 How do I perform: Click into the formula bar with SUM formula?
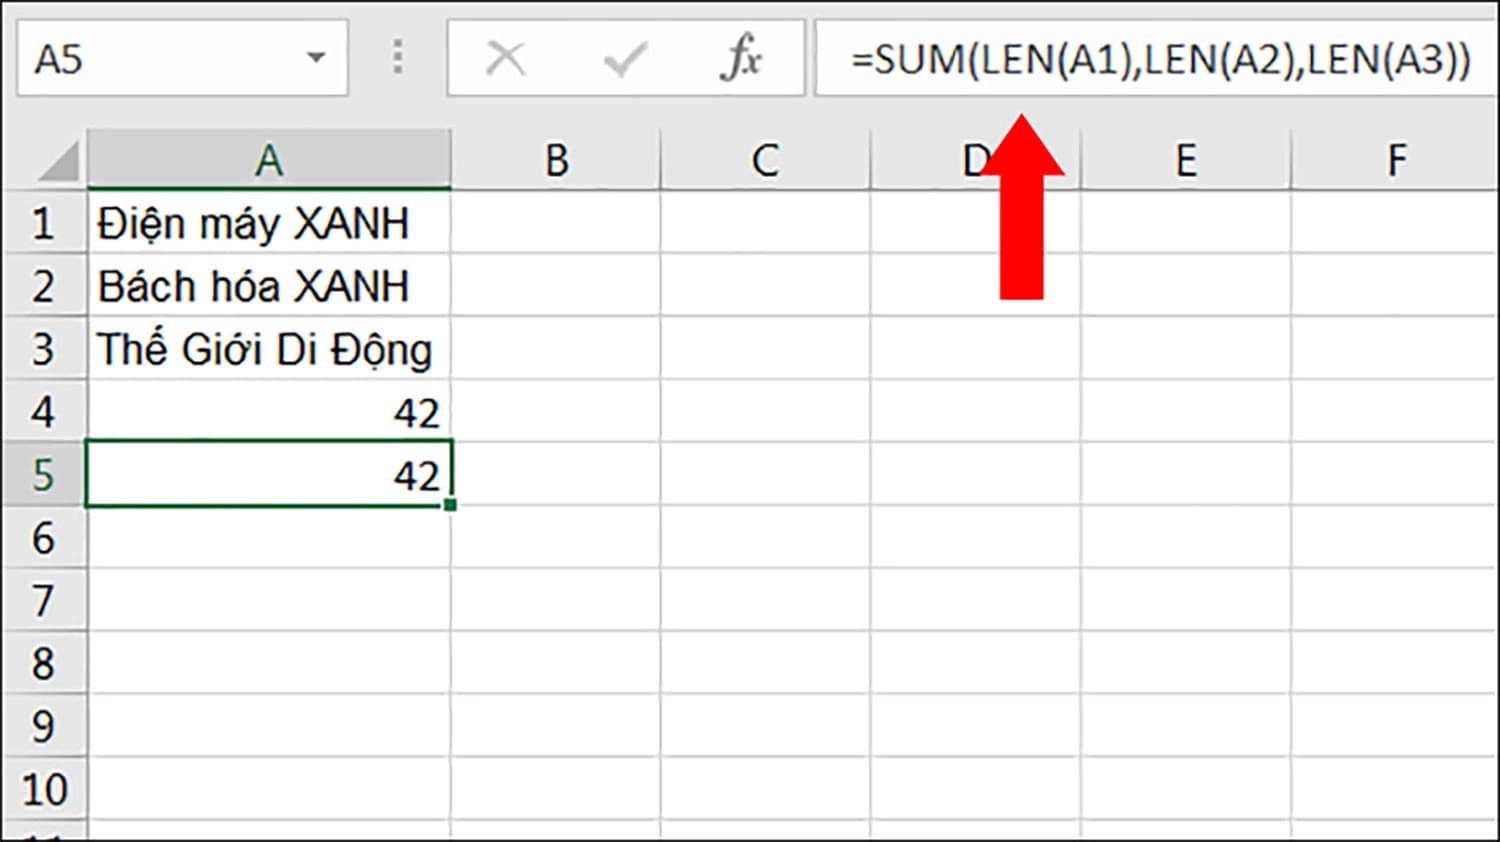(1155, 58)
